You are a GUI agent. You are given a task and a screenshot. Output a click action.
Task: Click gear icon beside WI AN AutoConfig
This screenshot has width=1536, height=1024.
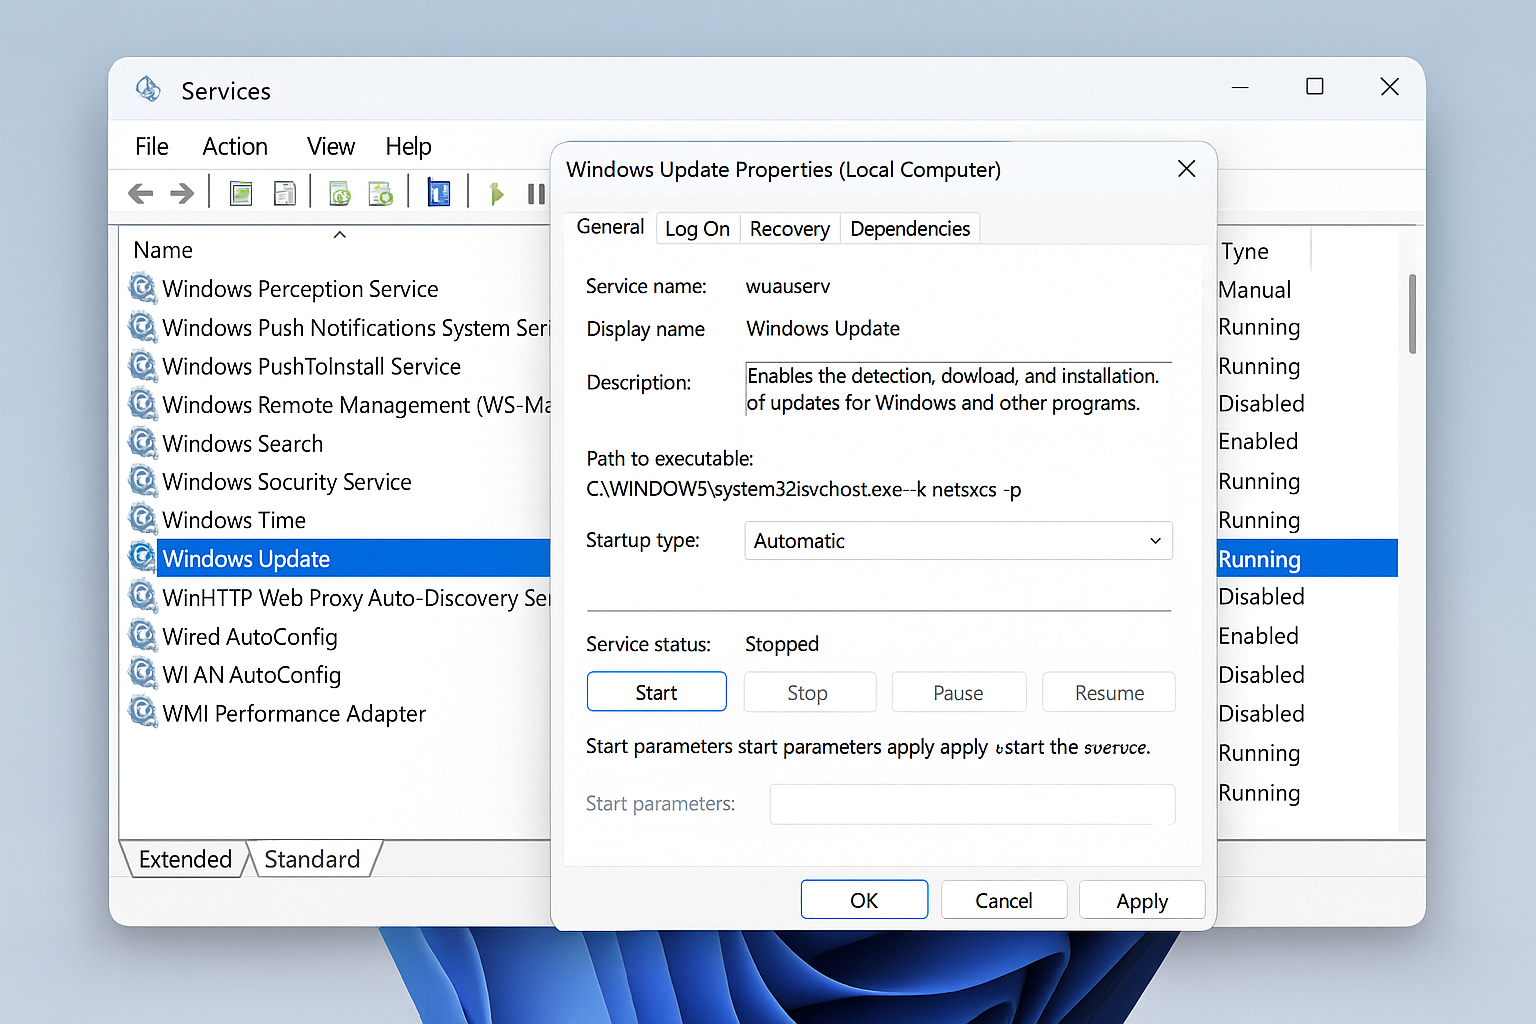point(143,674)
